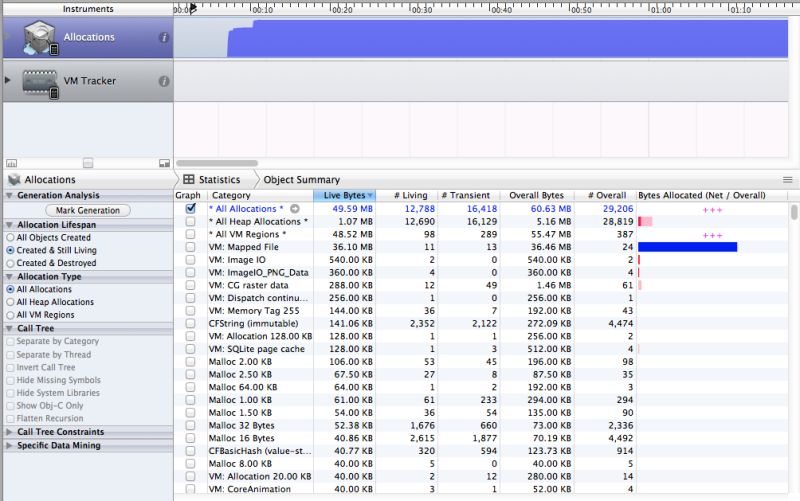Viewport: 800px width, 501px height.
Task: Check graph box for CFString (immutable)
Action: [x=190, y=323]
